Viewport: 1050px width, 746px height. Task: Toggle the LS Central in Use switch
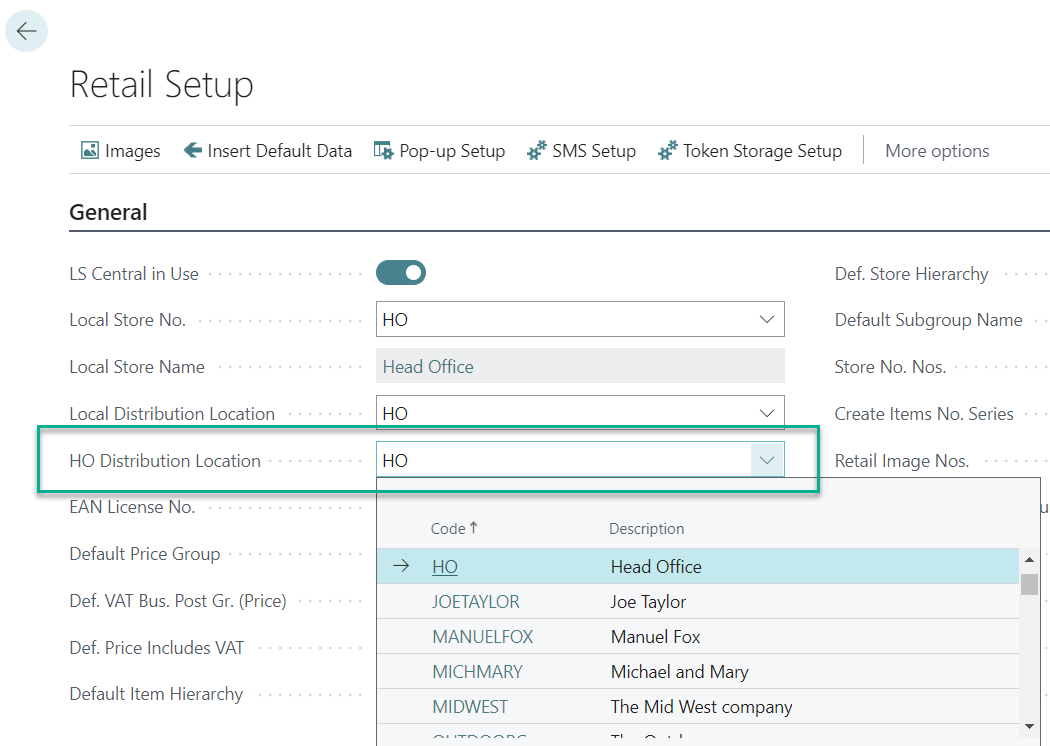click(401, 273)
